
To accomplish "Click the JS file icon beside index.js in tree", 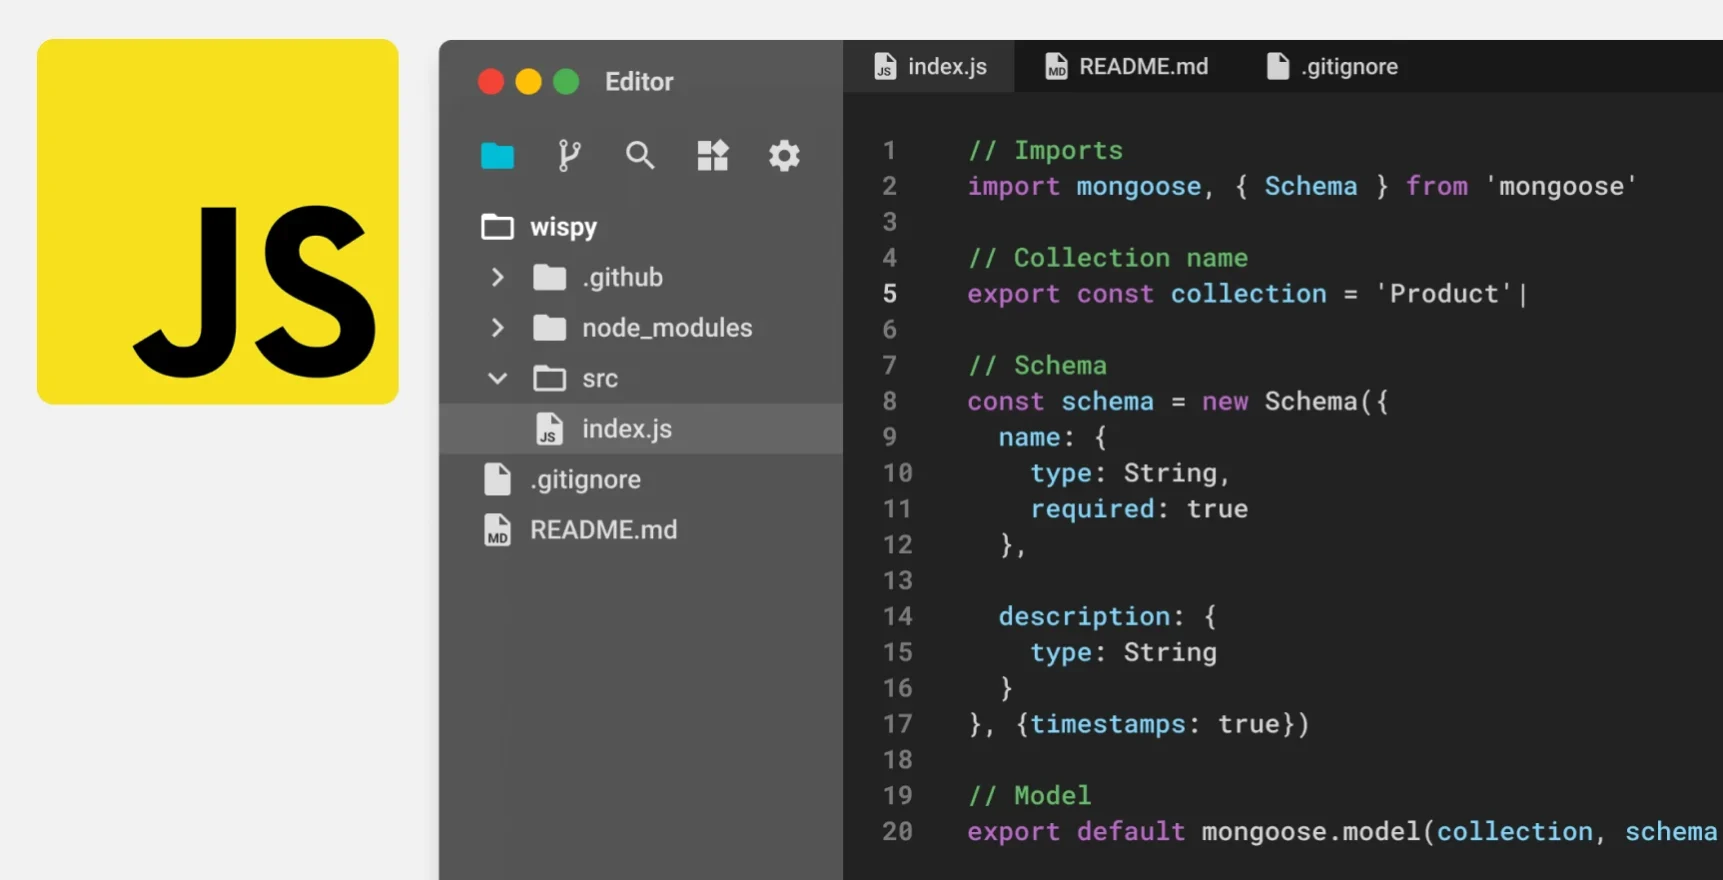I will tap(549, 429).
